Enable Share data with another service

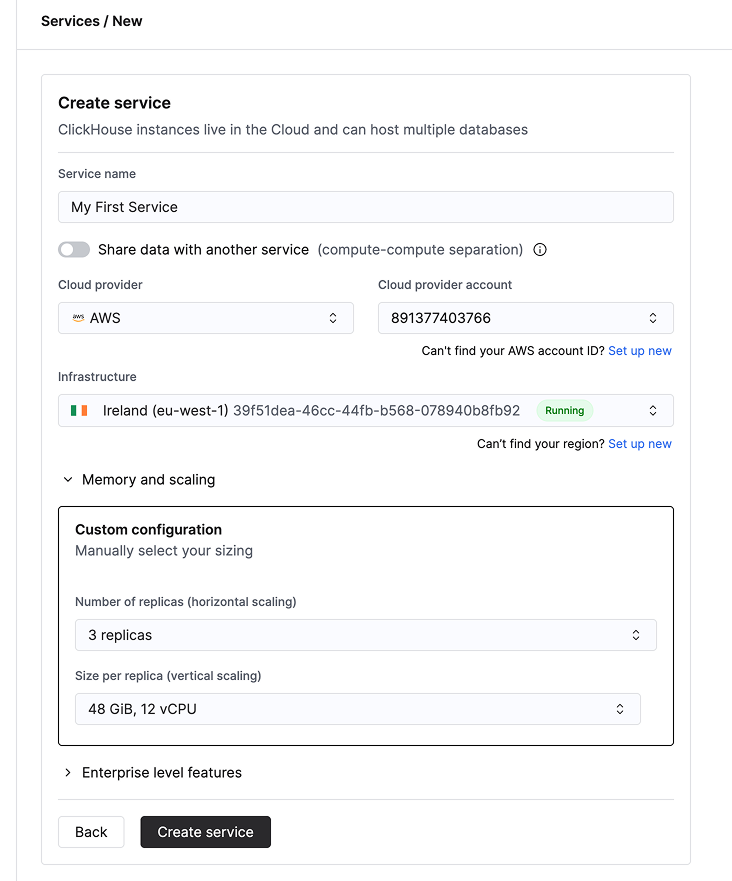tap(74, 249)
